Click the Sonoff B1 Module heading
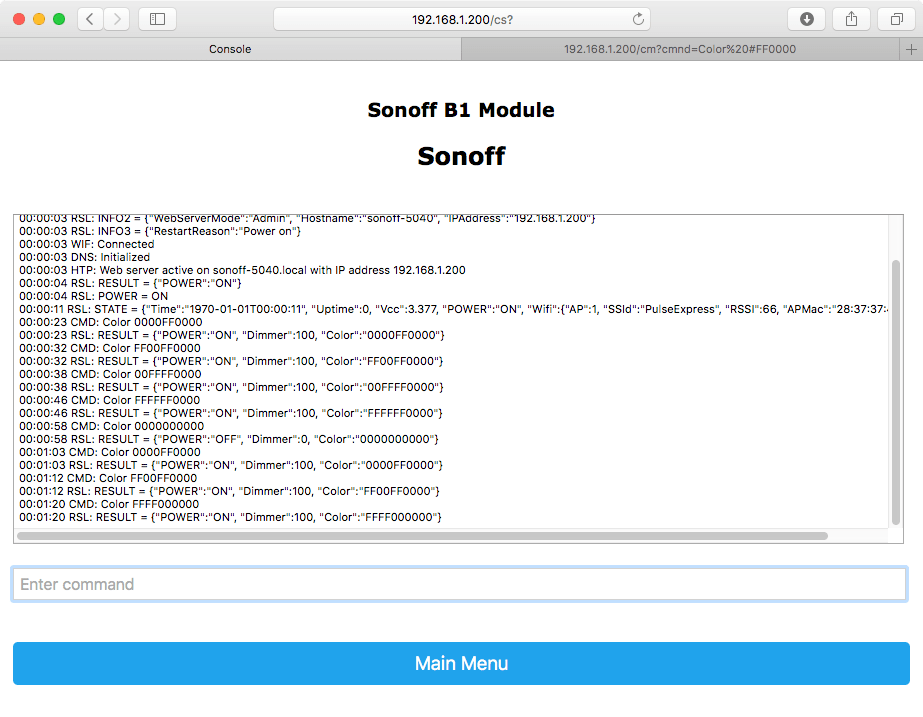The height and width of the screenshot is (717, 923). 461,110
